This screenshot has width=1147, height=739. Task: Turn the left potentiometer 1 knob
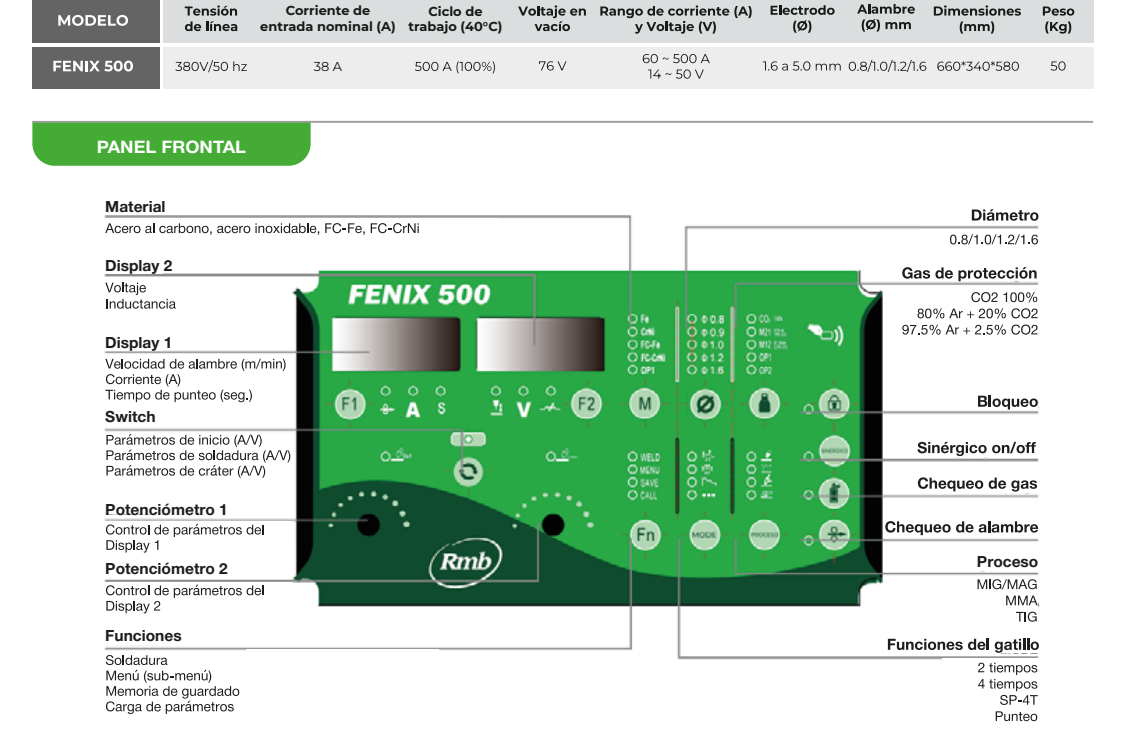click(369, 523)
